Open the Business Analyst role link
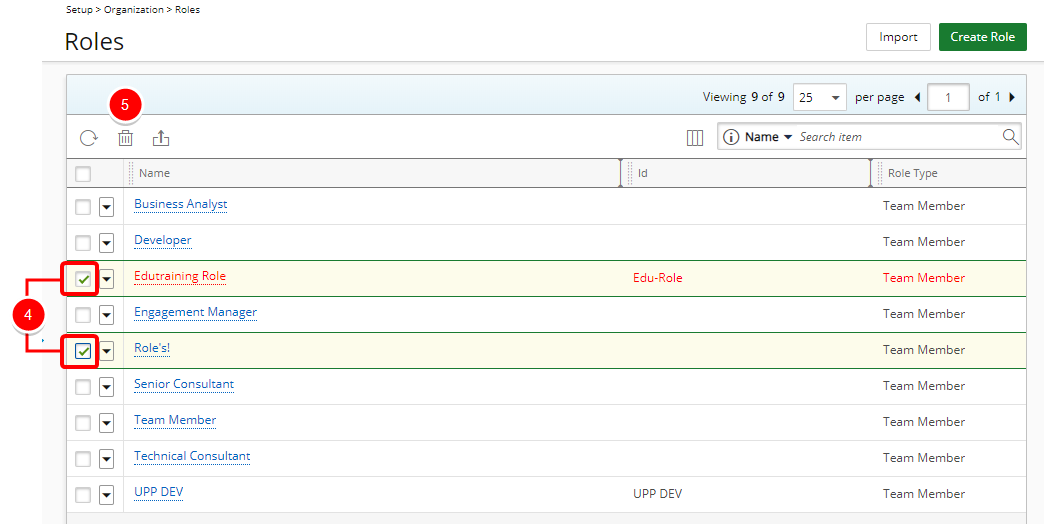 (180, 204)
